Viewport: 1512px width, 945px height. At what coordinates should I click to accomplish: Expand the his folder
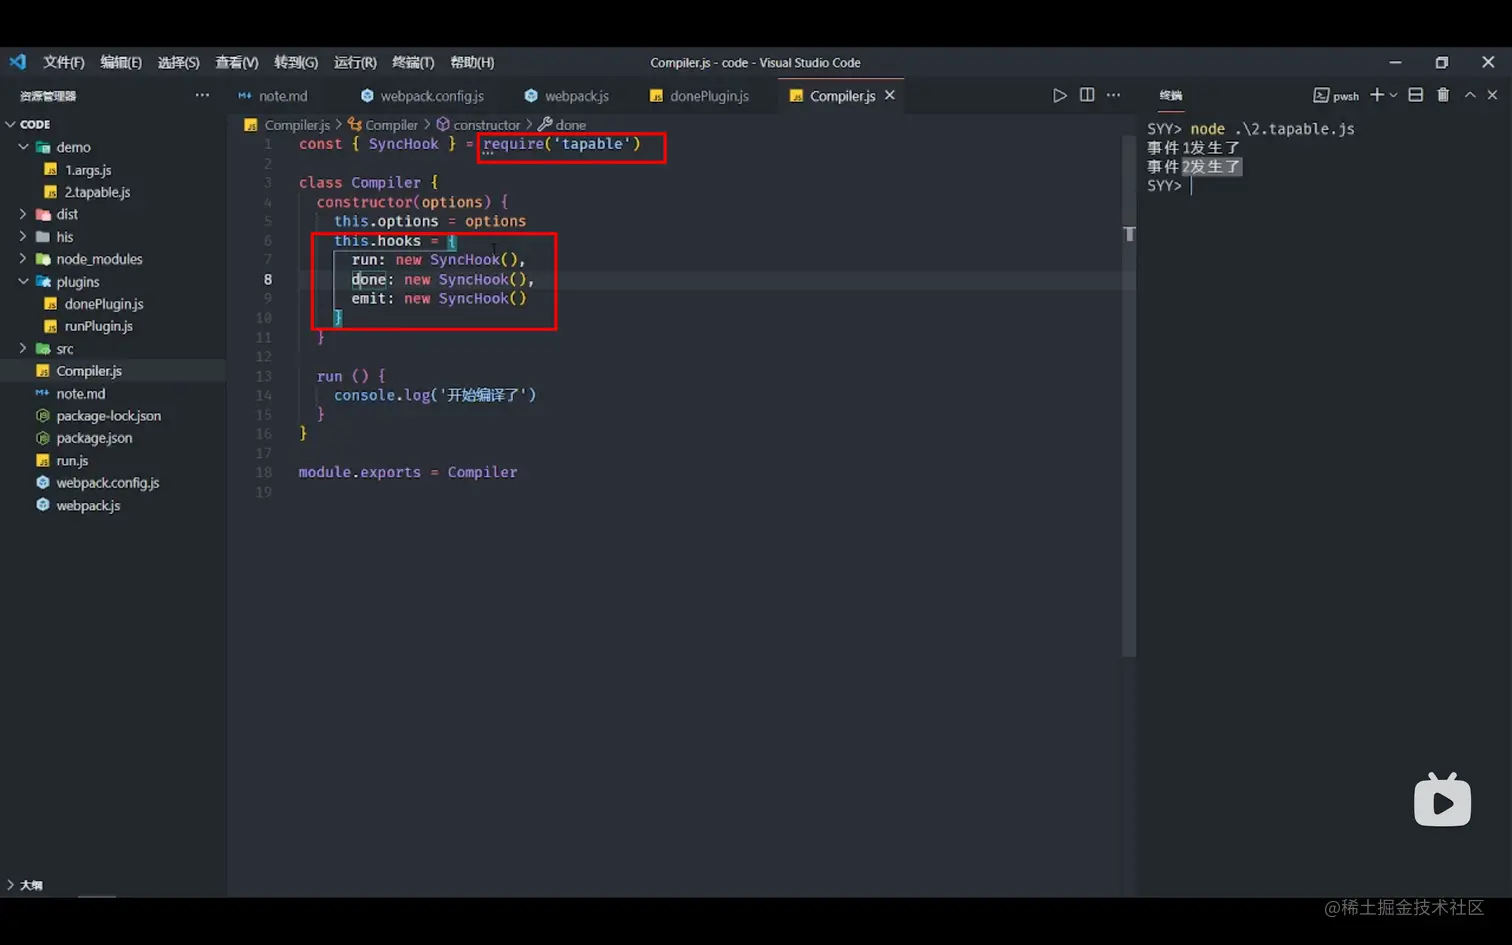click(x=23, y=237)
